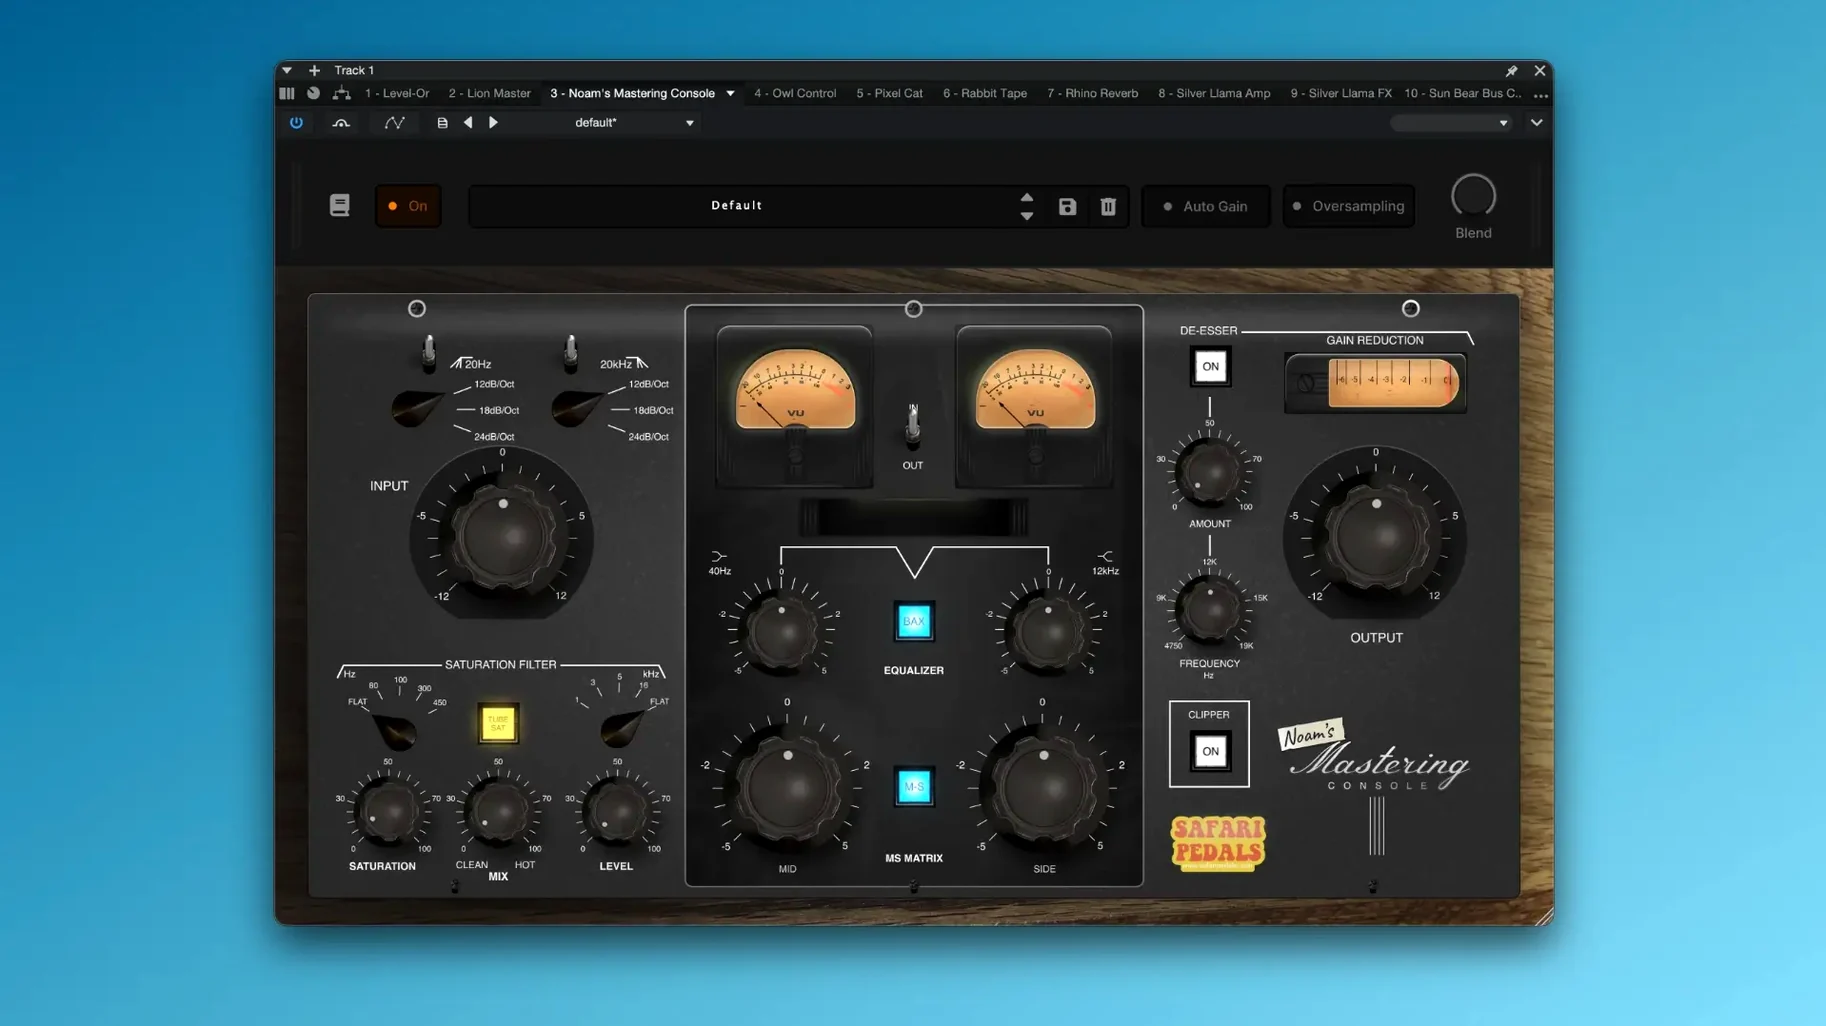Screen dimensions: 1826x1026
Task: Click the FX rack bars icon
Action: click(287, 93)
